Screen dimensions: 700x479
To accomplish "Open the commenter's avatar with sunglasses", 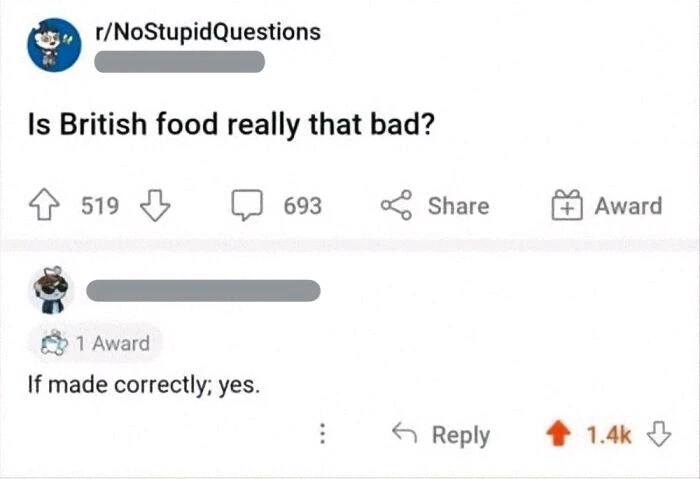I will click(x=53, y=290).
